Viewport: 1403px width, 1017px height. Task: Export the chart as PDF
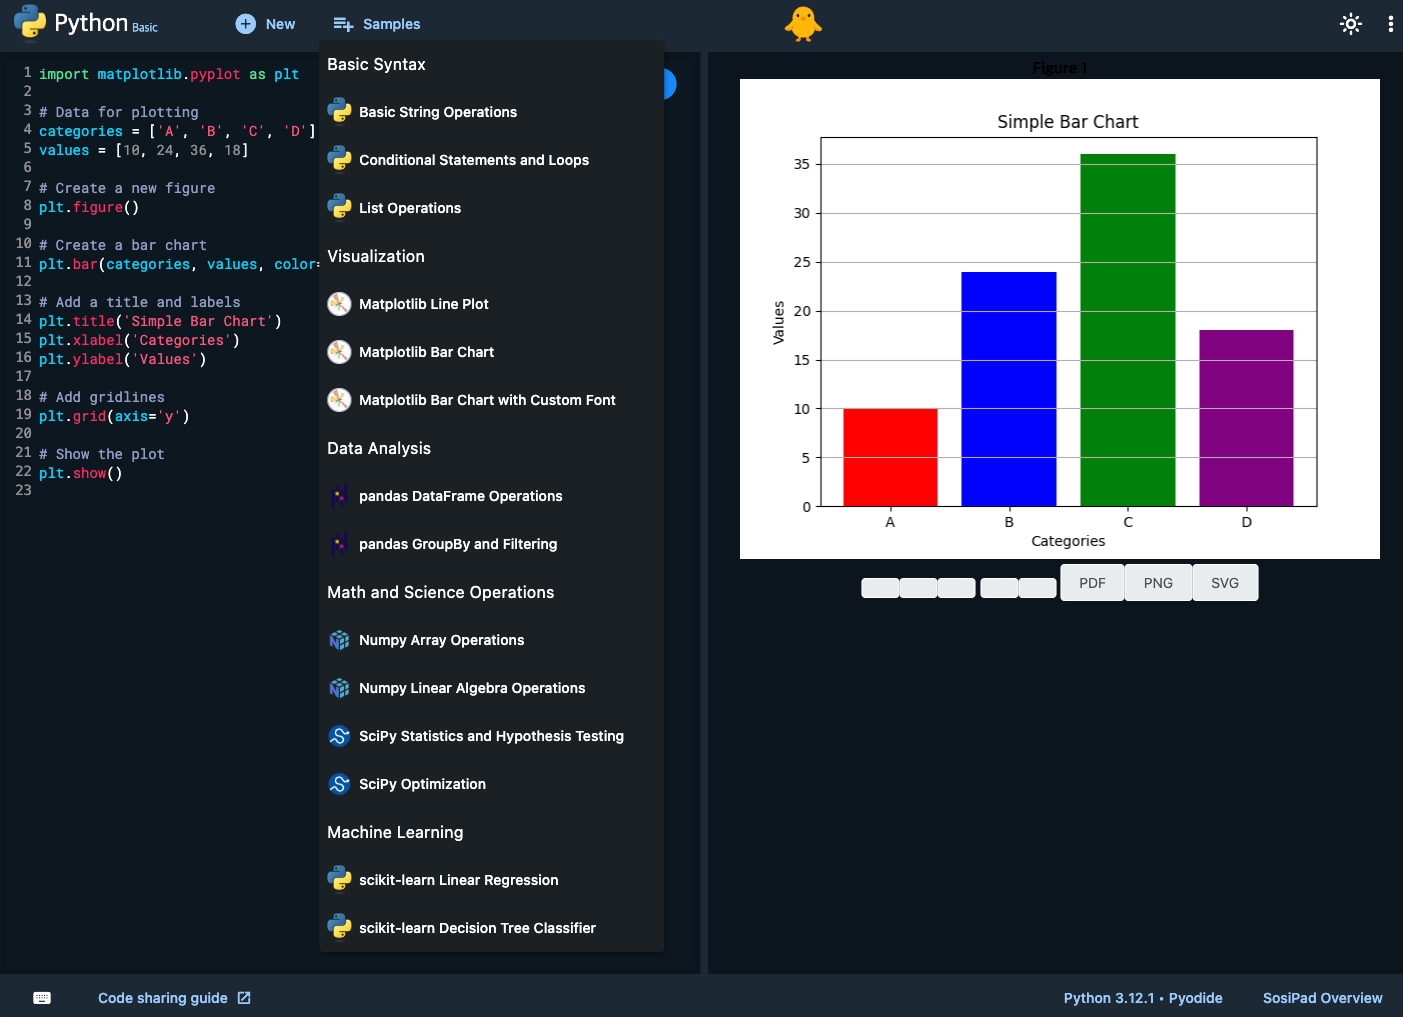(x=1091, y=582)
